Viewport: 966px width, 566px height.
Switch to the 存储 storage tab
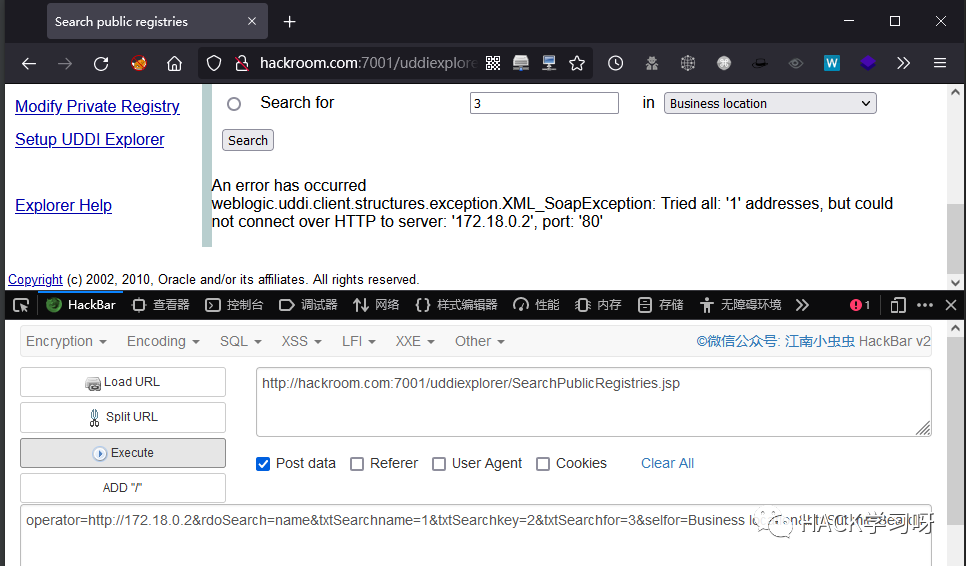[x=661, y=305]
